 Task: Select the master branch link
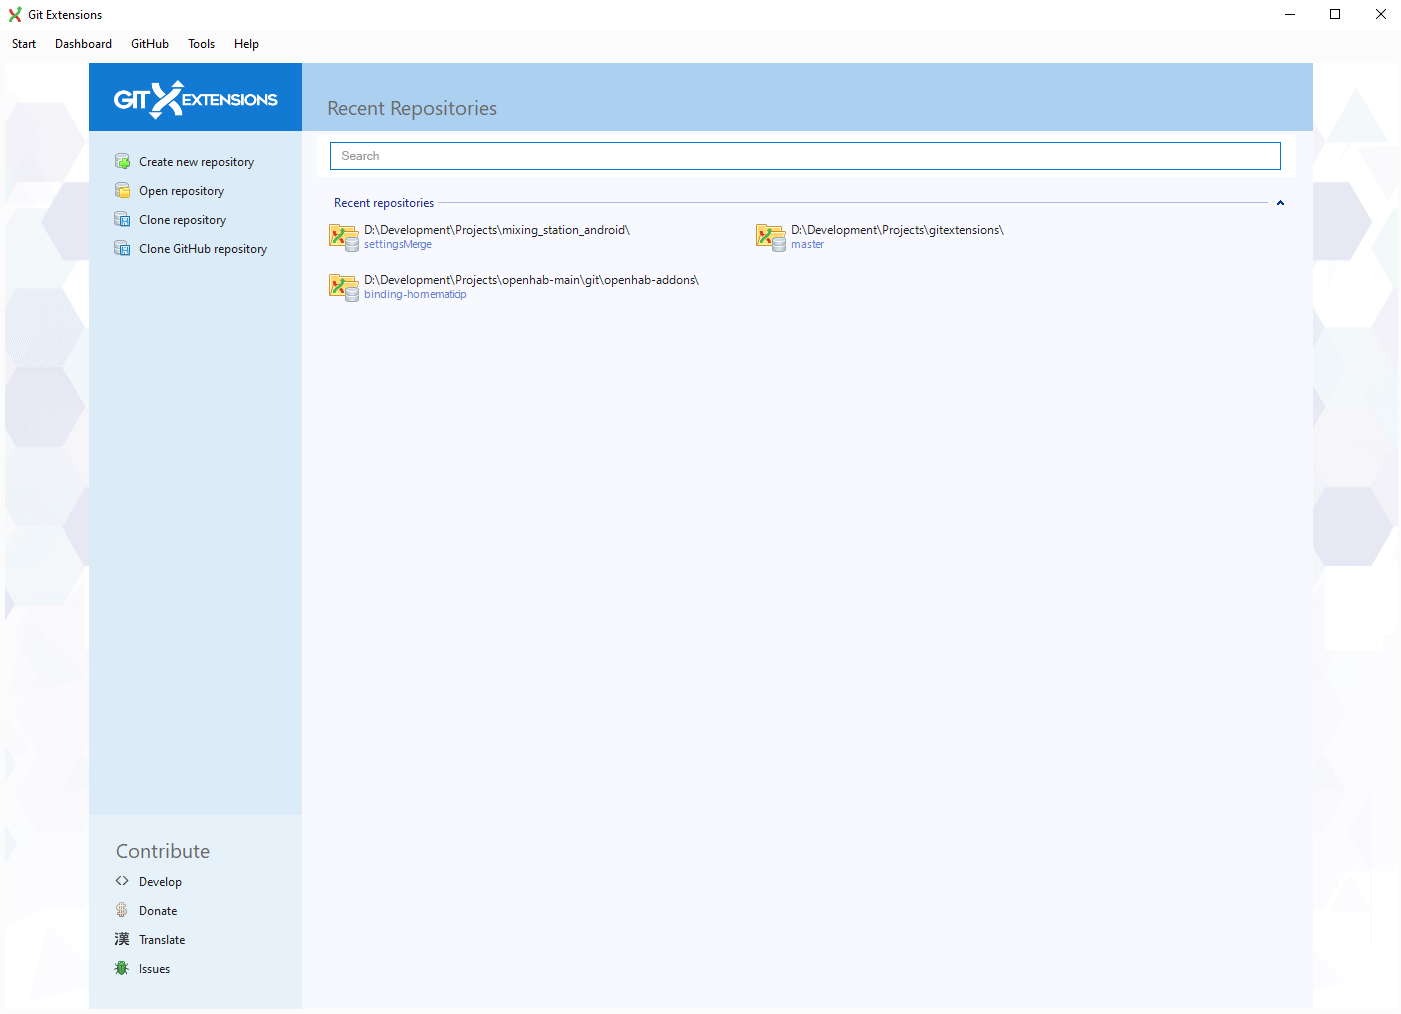(x=807, y=243)
